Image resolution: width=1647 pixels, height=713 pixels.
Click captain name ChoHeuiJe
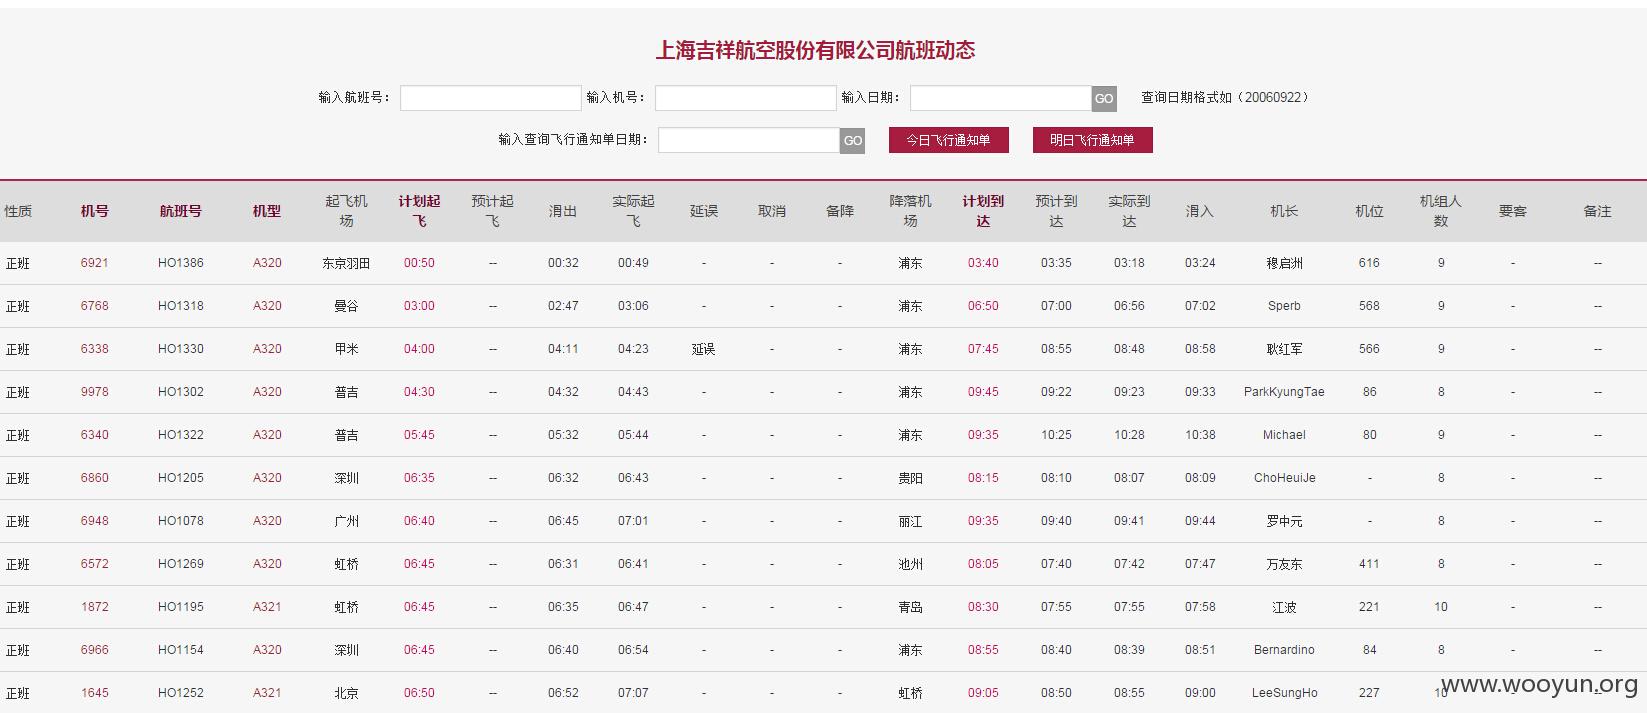1284,478
